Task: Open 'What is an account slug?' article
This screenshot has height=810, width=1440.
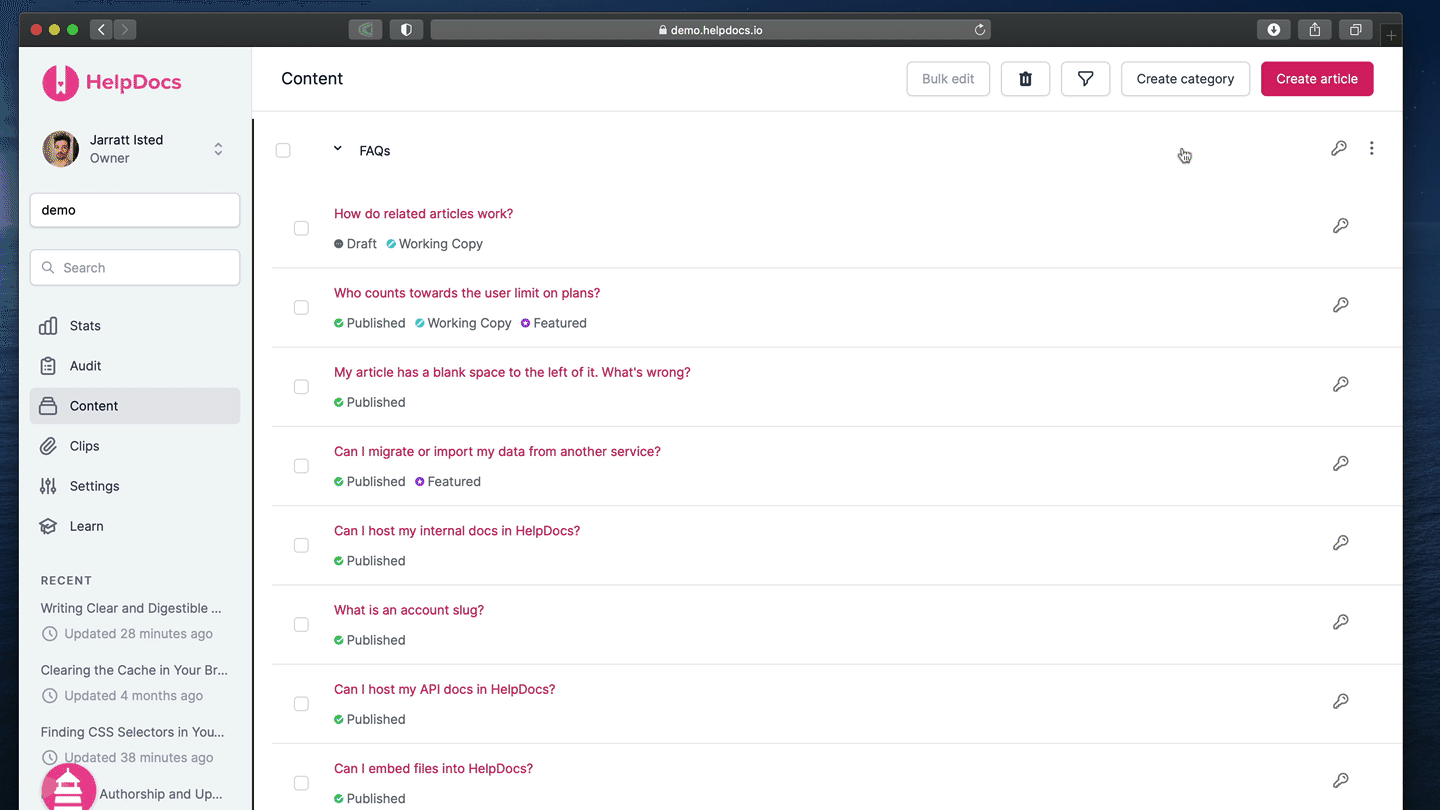Action: pyautogui.click(x=409, y=610)
